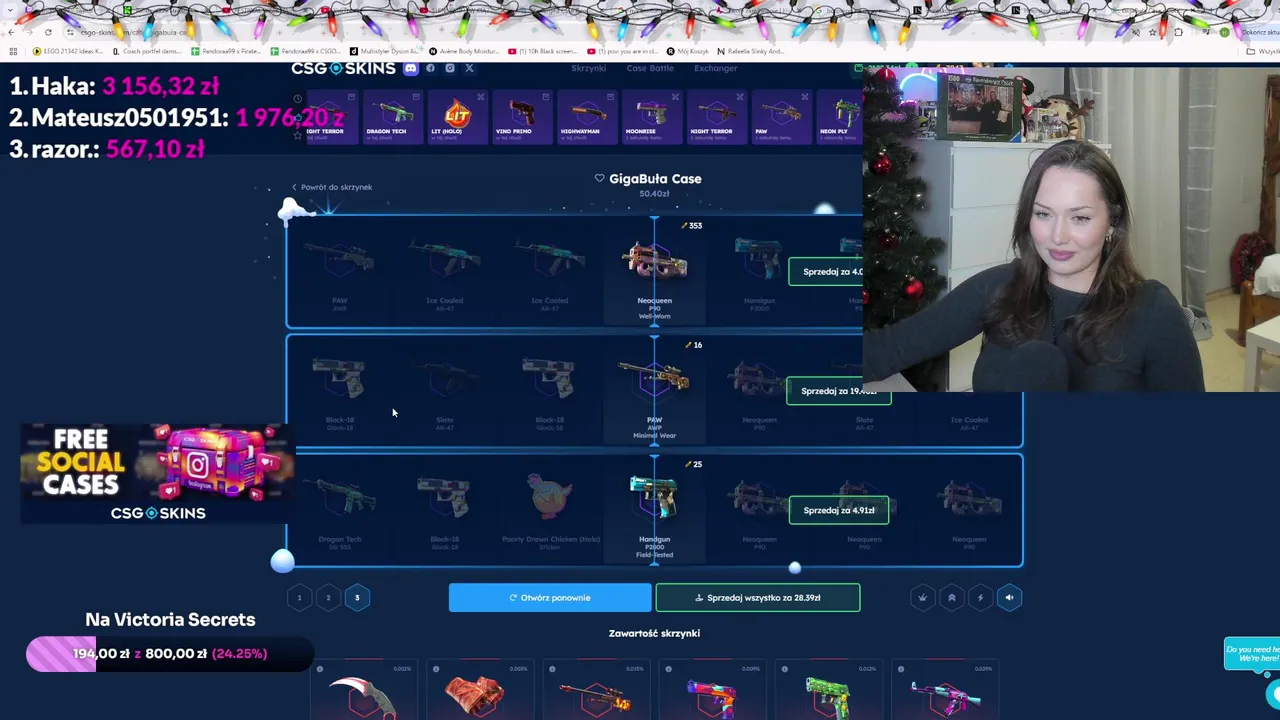Open info icon on the red gloves card

click(436, 669)
